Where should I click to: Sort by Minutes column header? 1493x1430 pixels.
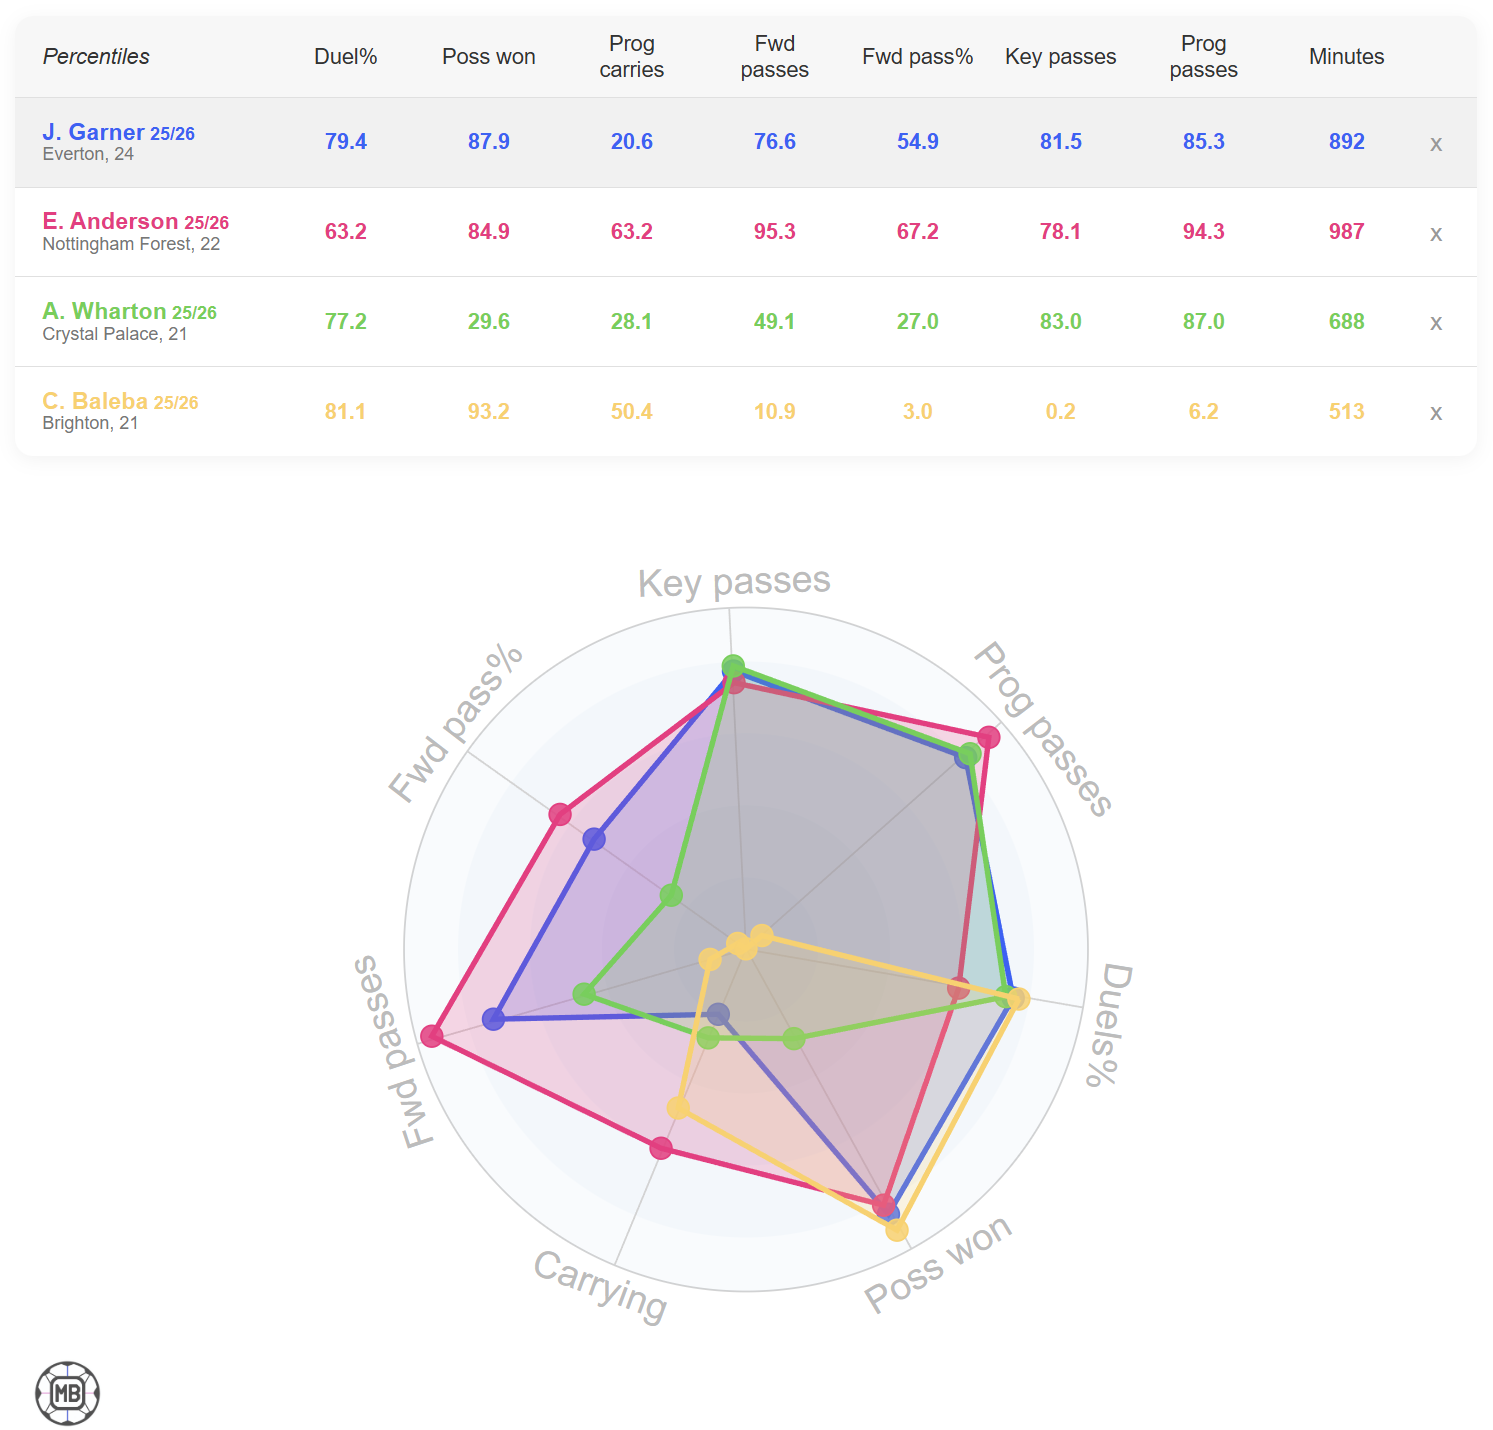coord(1346,57)
